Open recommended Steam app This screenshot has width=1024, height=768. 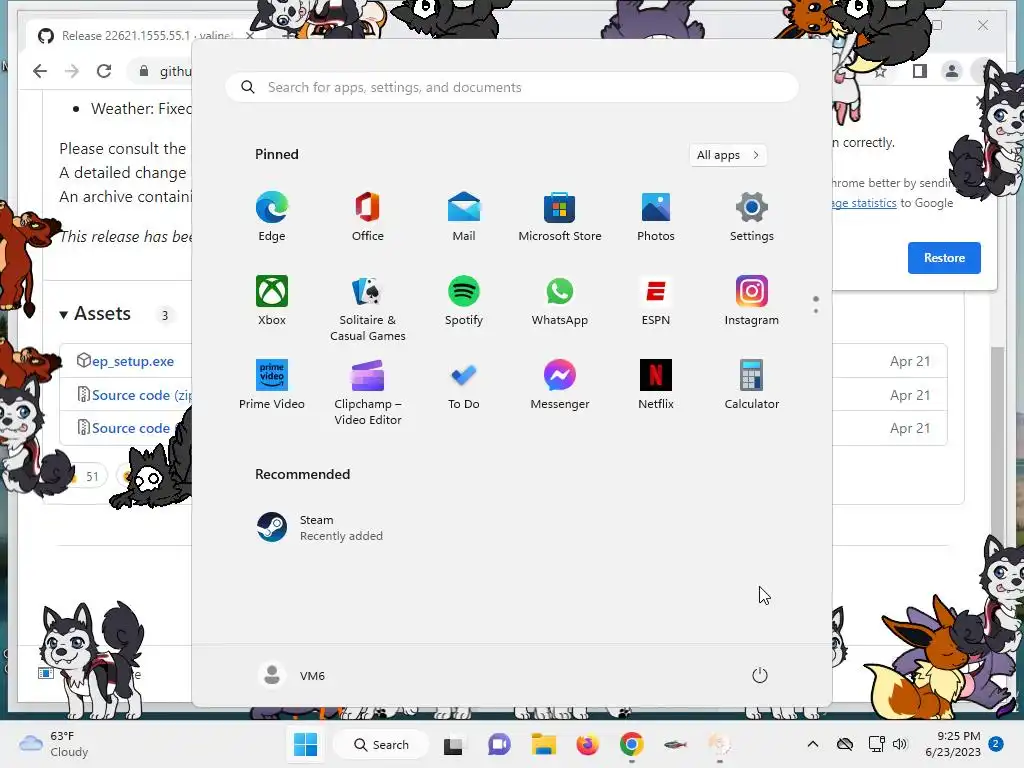coord(320,528)
